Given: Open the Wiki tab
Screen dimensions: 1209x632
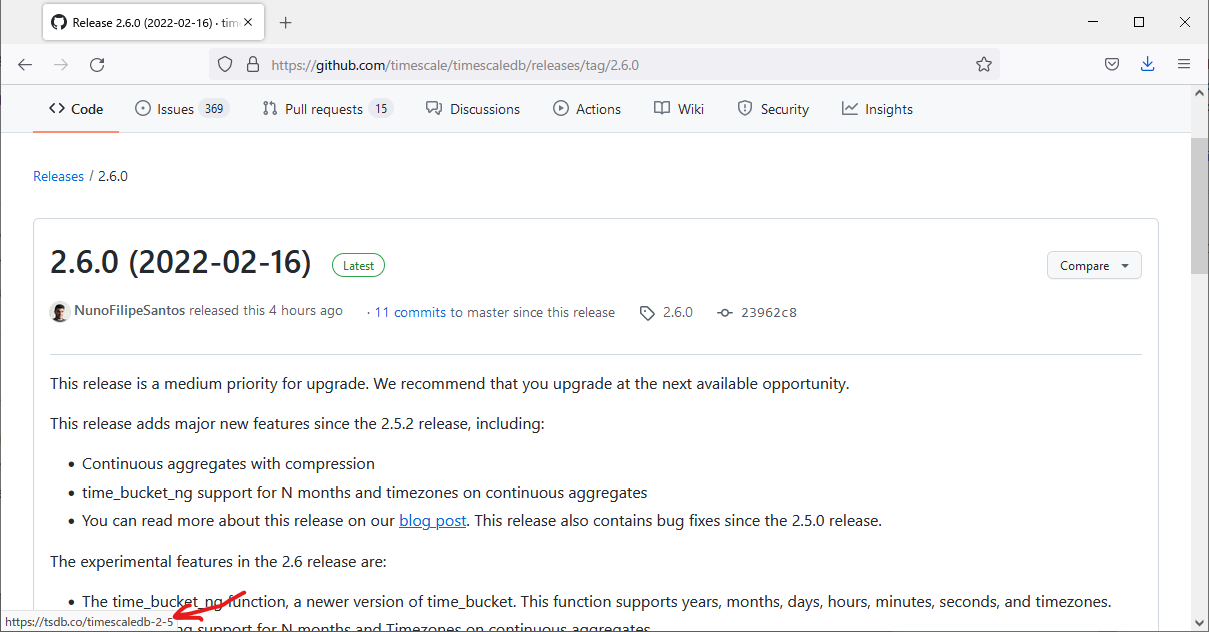Looking at the screenshot, I should [x=679, y=109].
